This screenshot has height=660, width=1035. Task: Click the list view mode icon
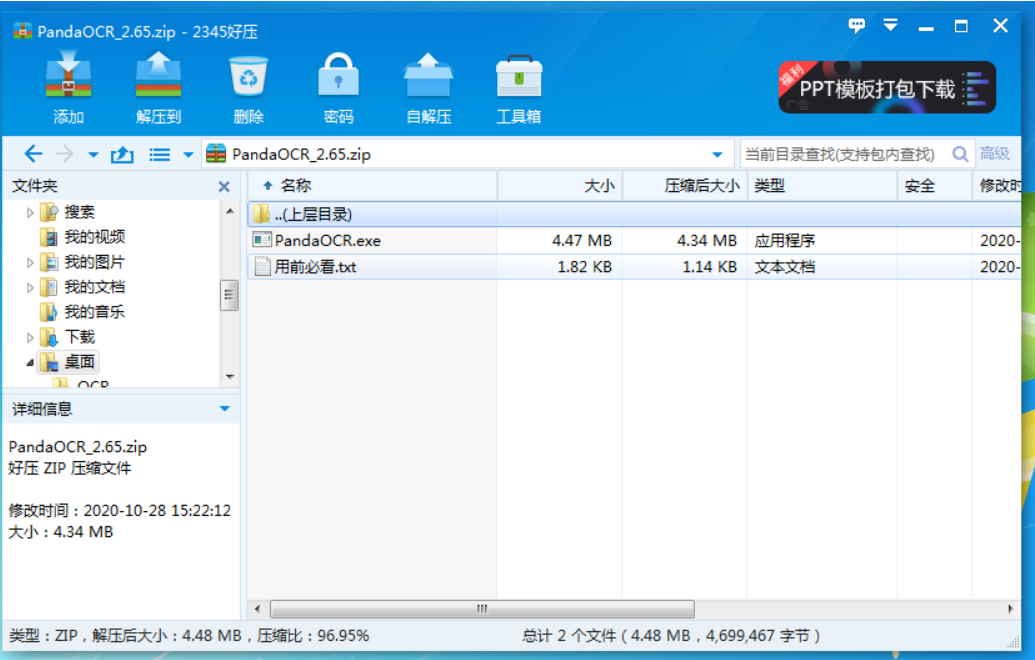(x=160, y=154)
